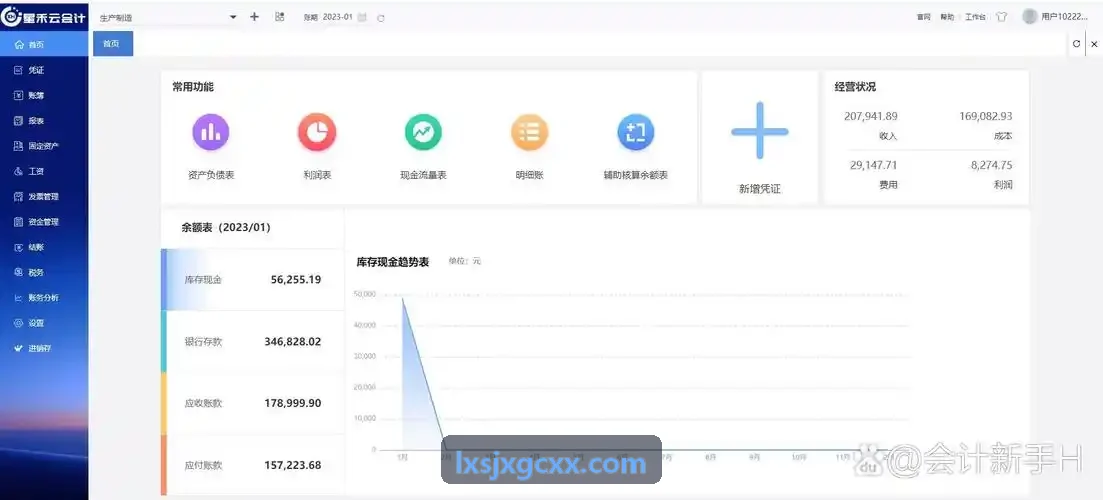Open 进销存 in the sidebar
This screenshot has width=1103, height=500.
click(44, 349)
